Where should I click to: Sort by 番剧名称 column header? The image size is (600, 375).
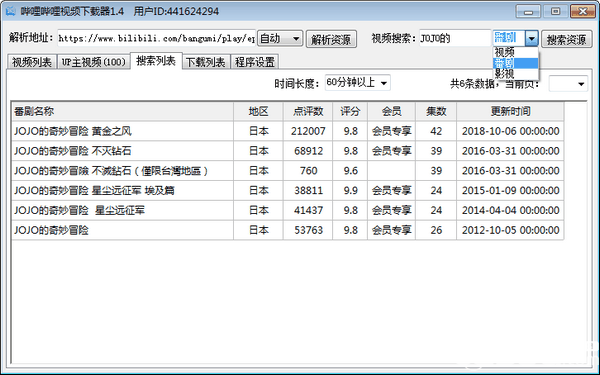tap(122, 111)
